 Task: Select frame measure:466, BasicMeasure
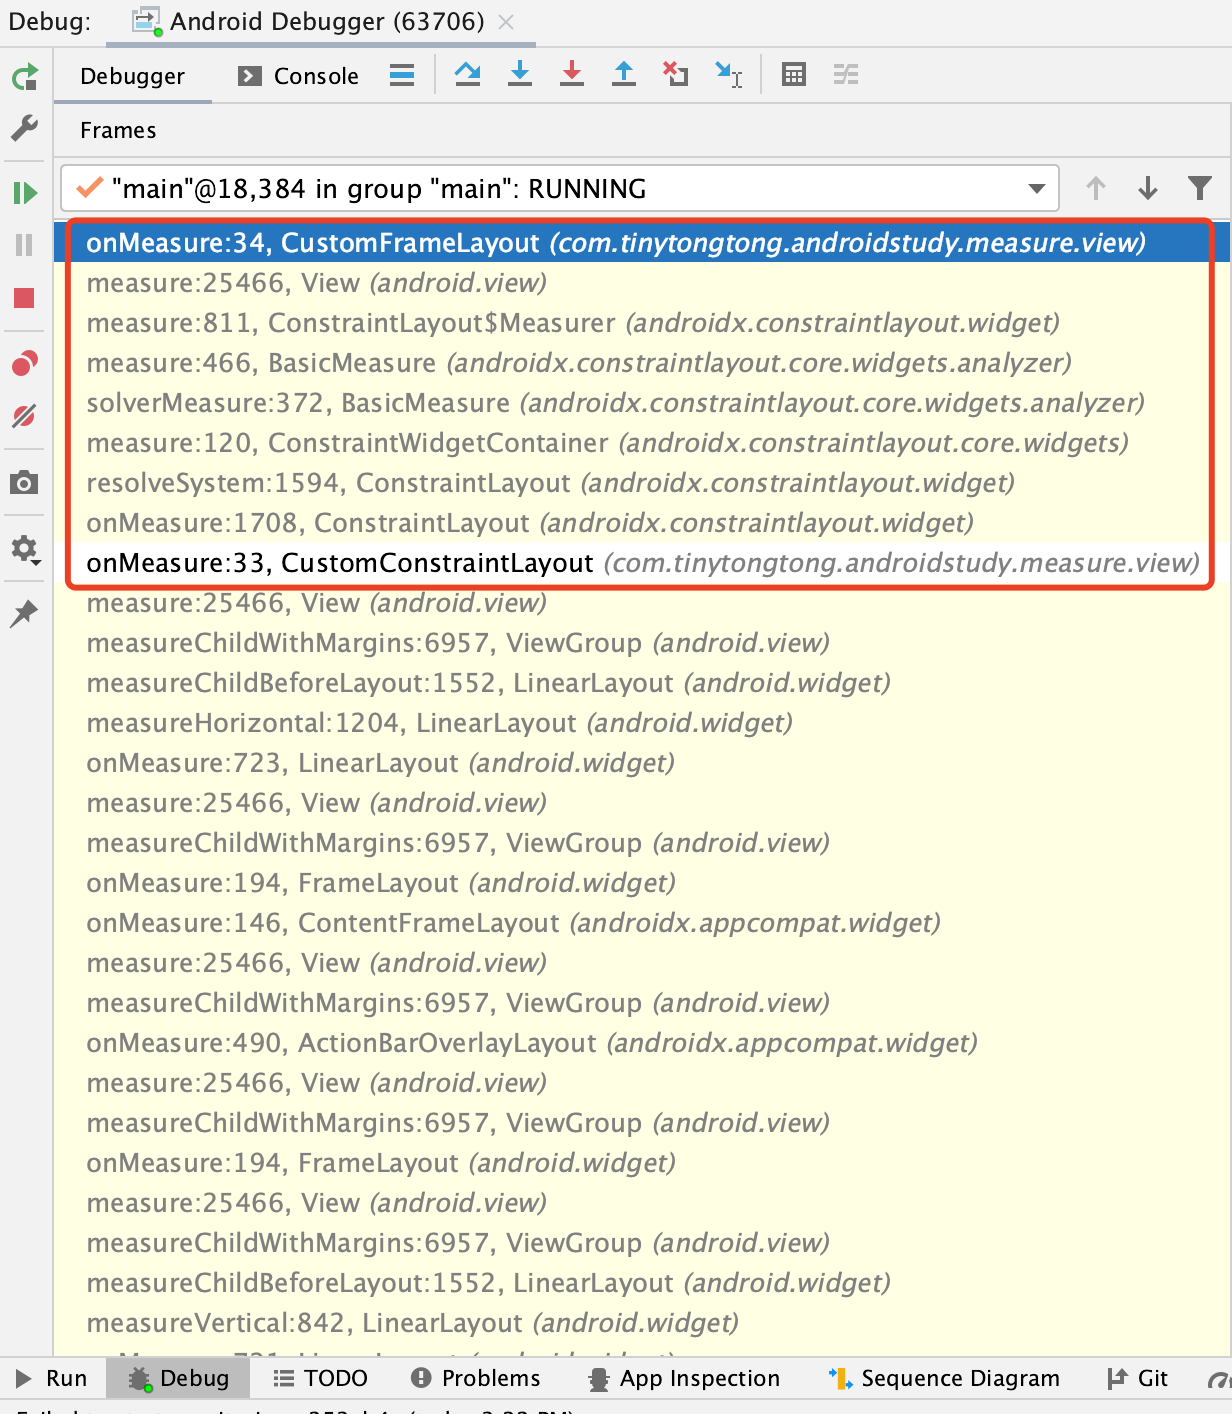coord(640,363)
